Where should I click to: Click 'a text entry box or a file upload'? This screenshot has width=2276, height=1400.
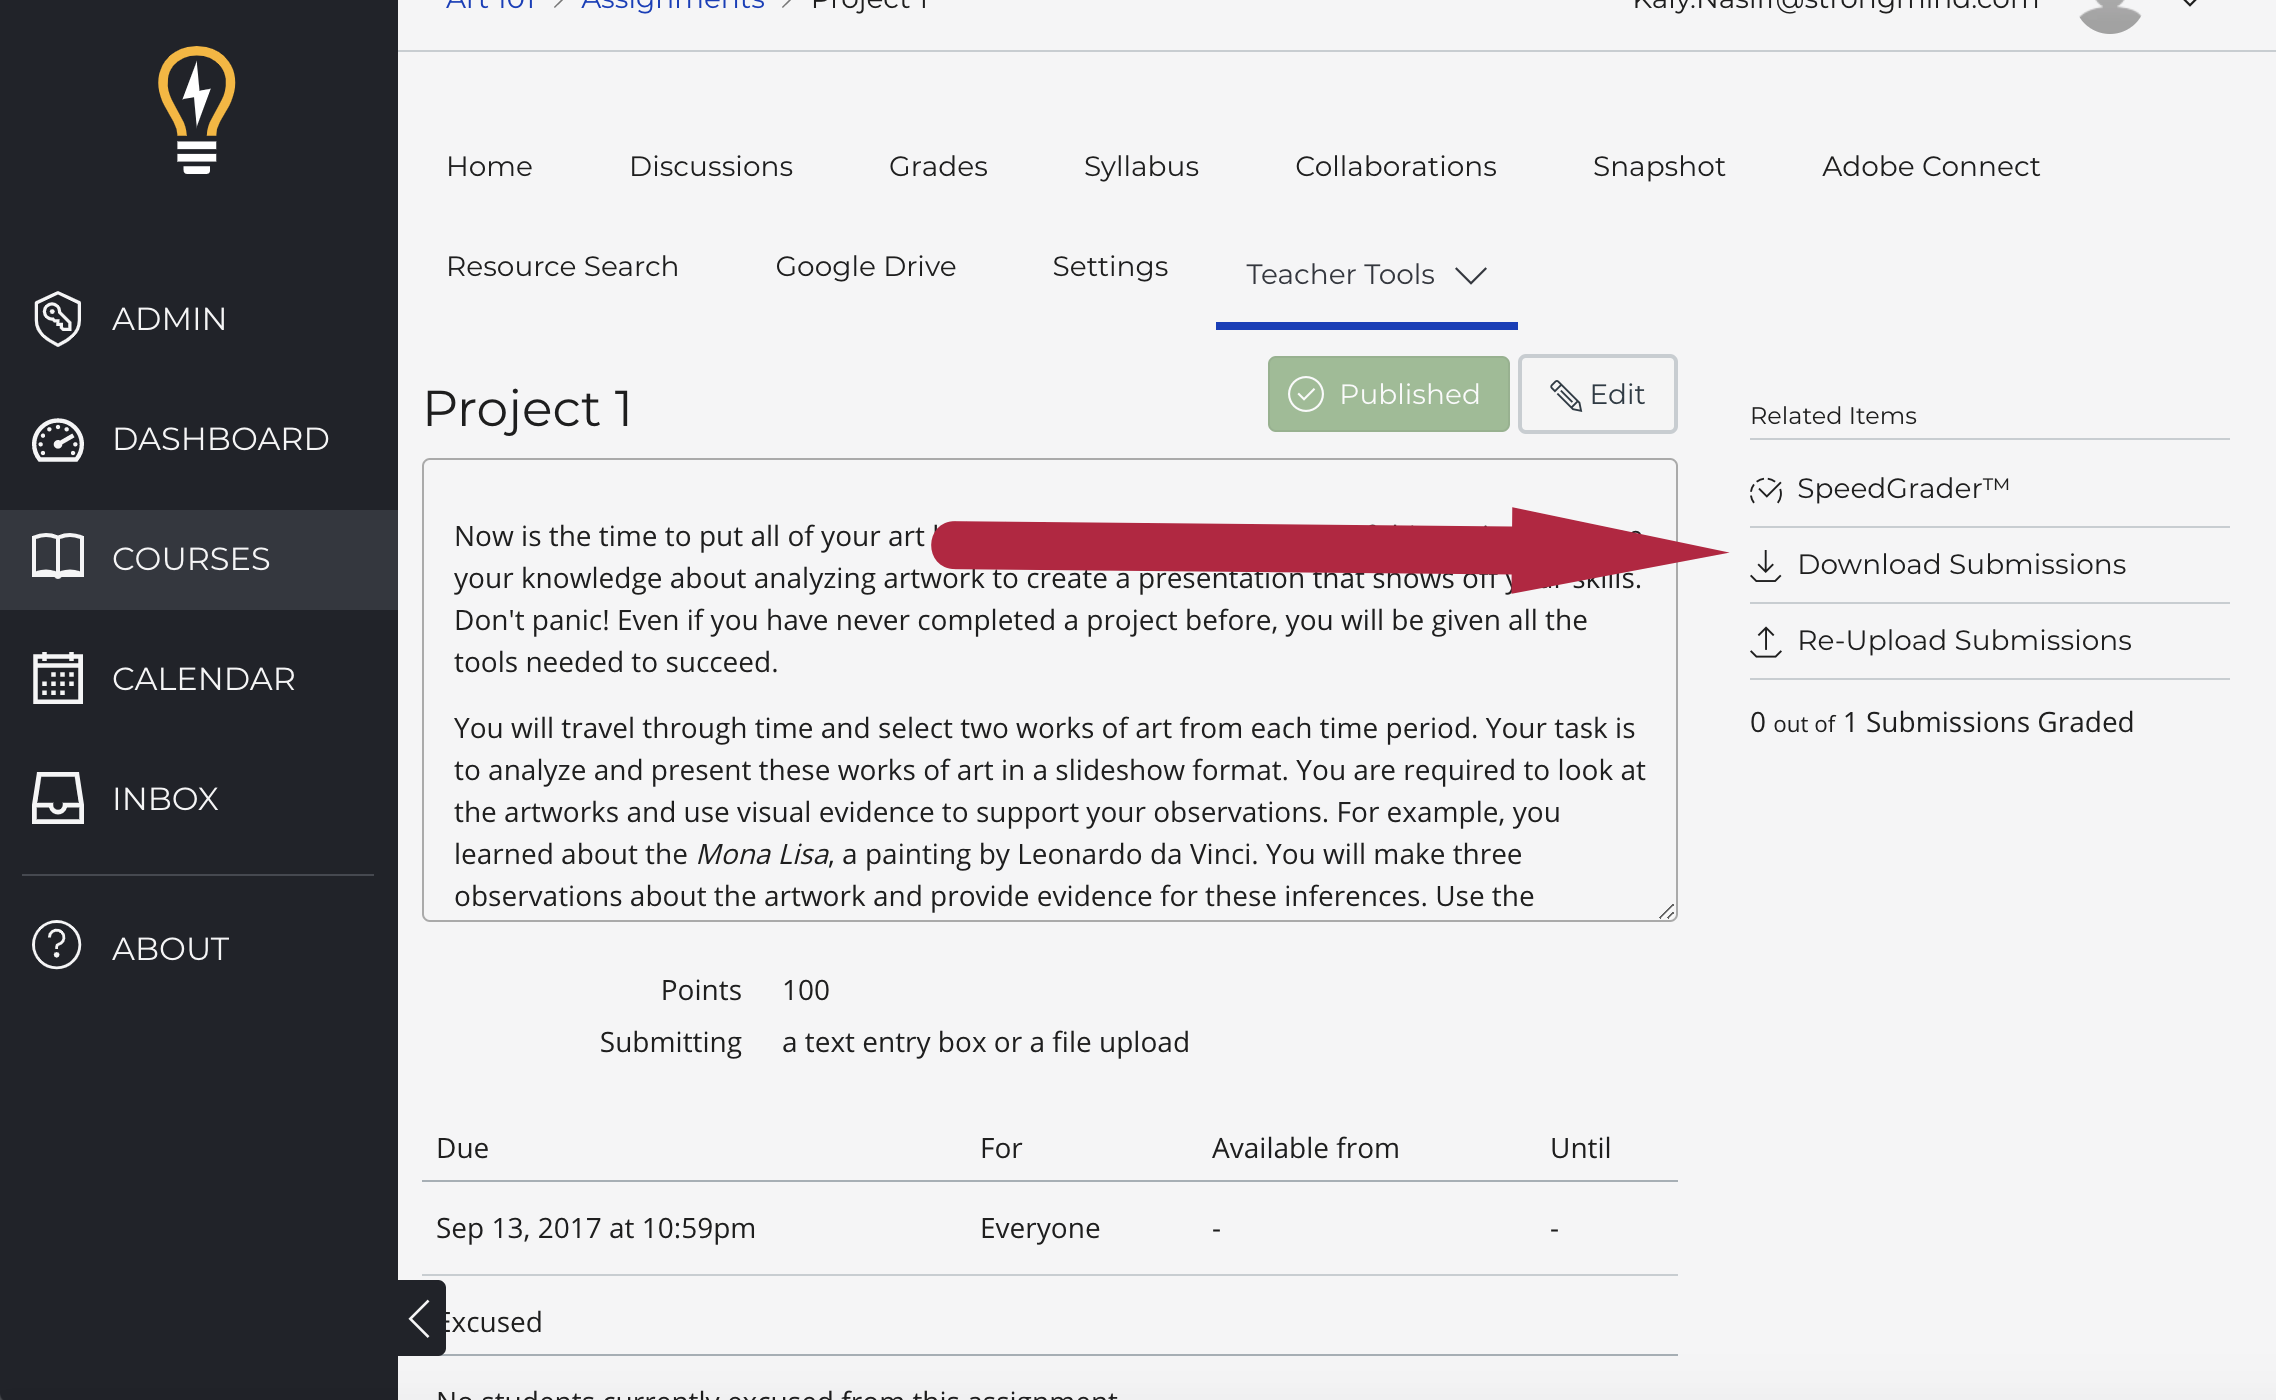[985, 1042]
